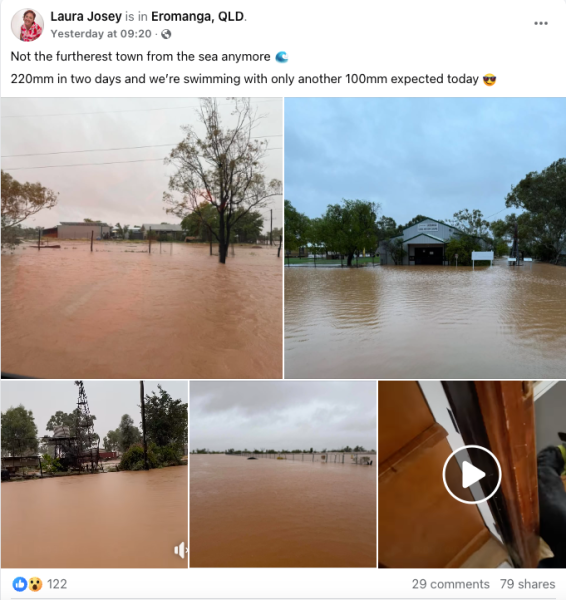
Task: Open the wide flooded plain fence photo
Action: point(283,474)
